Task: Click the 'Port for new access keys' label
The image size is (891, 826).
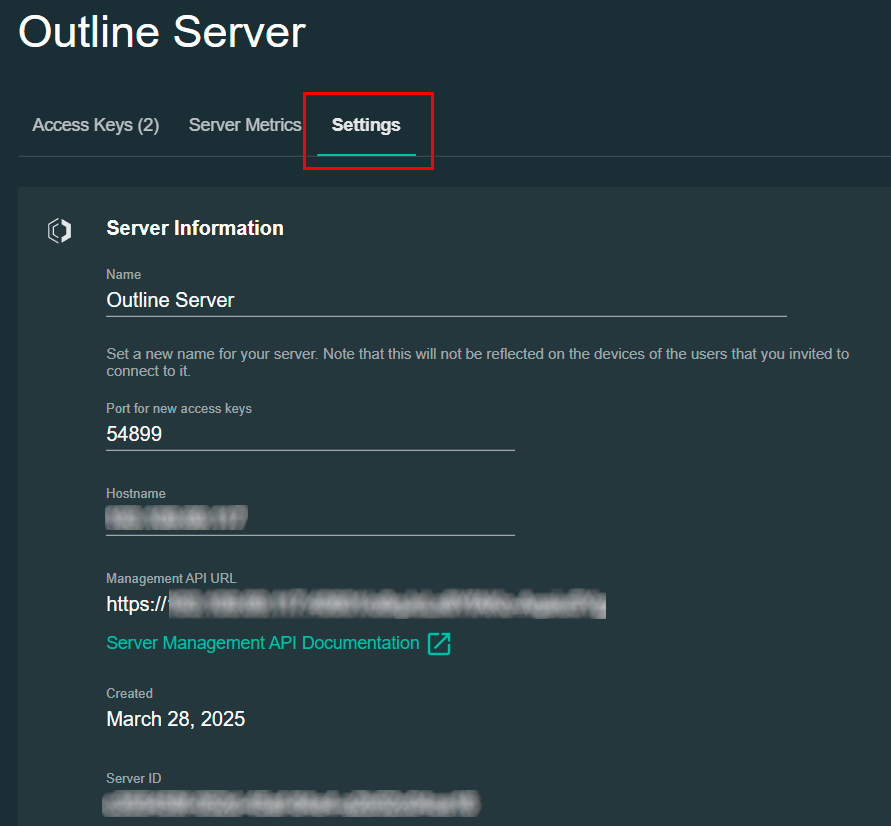Action: tap(179, 409)
